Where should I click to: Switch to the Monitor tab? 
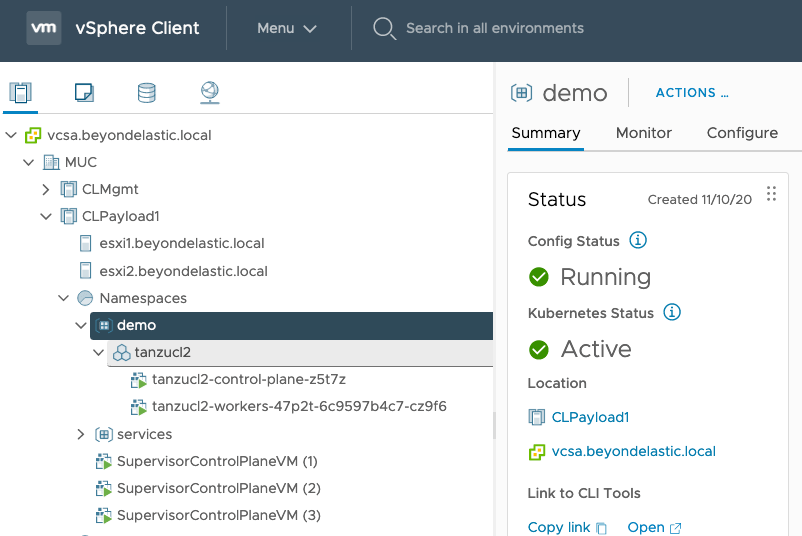coord(643,133)
